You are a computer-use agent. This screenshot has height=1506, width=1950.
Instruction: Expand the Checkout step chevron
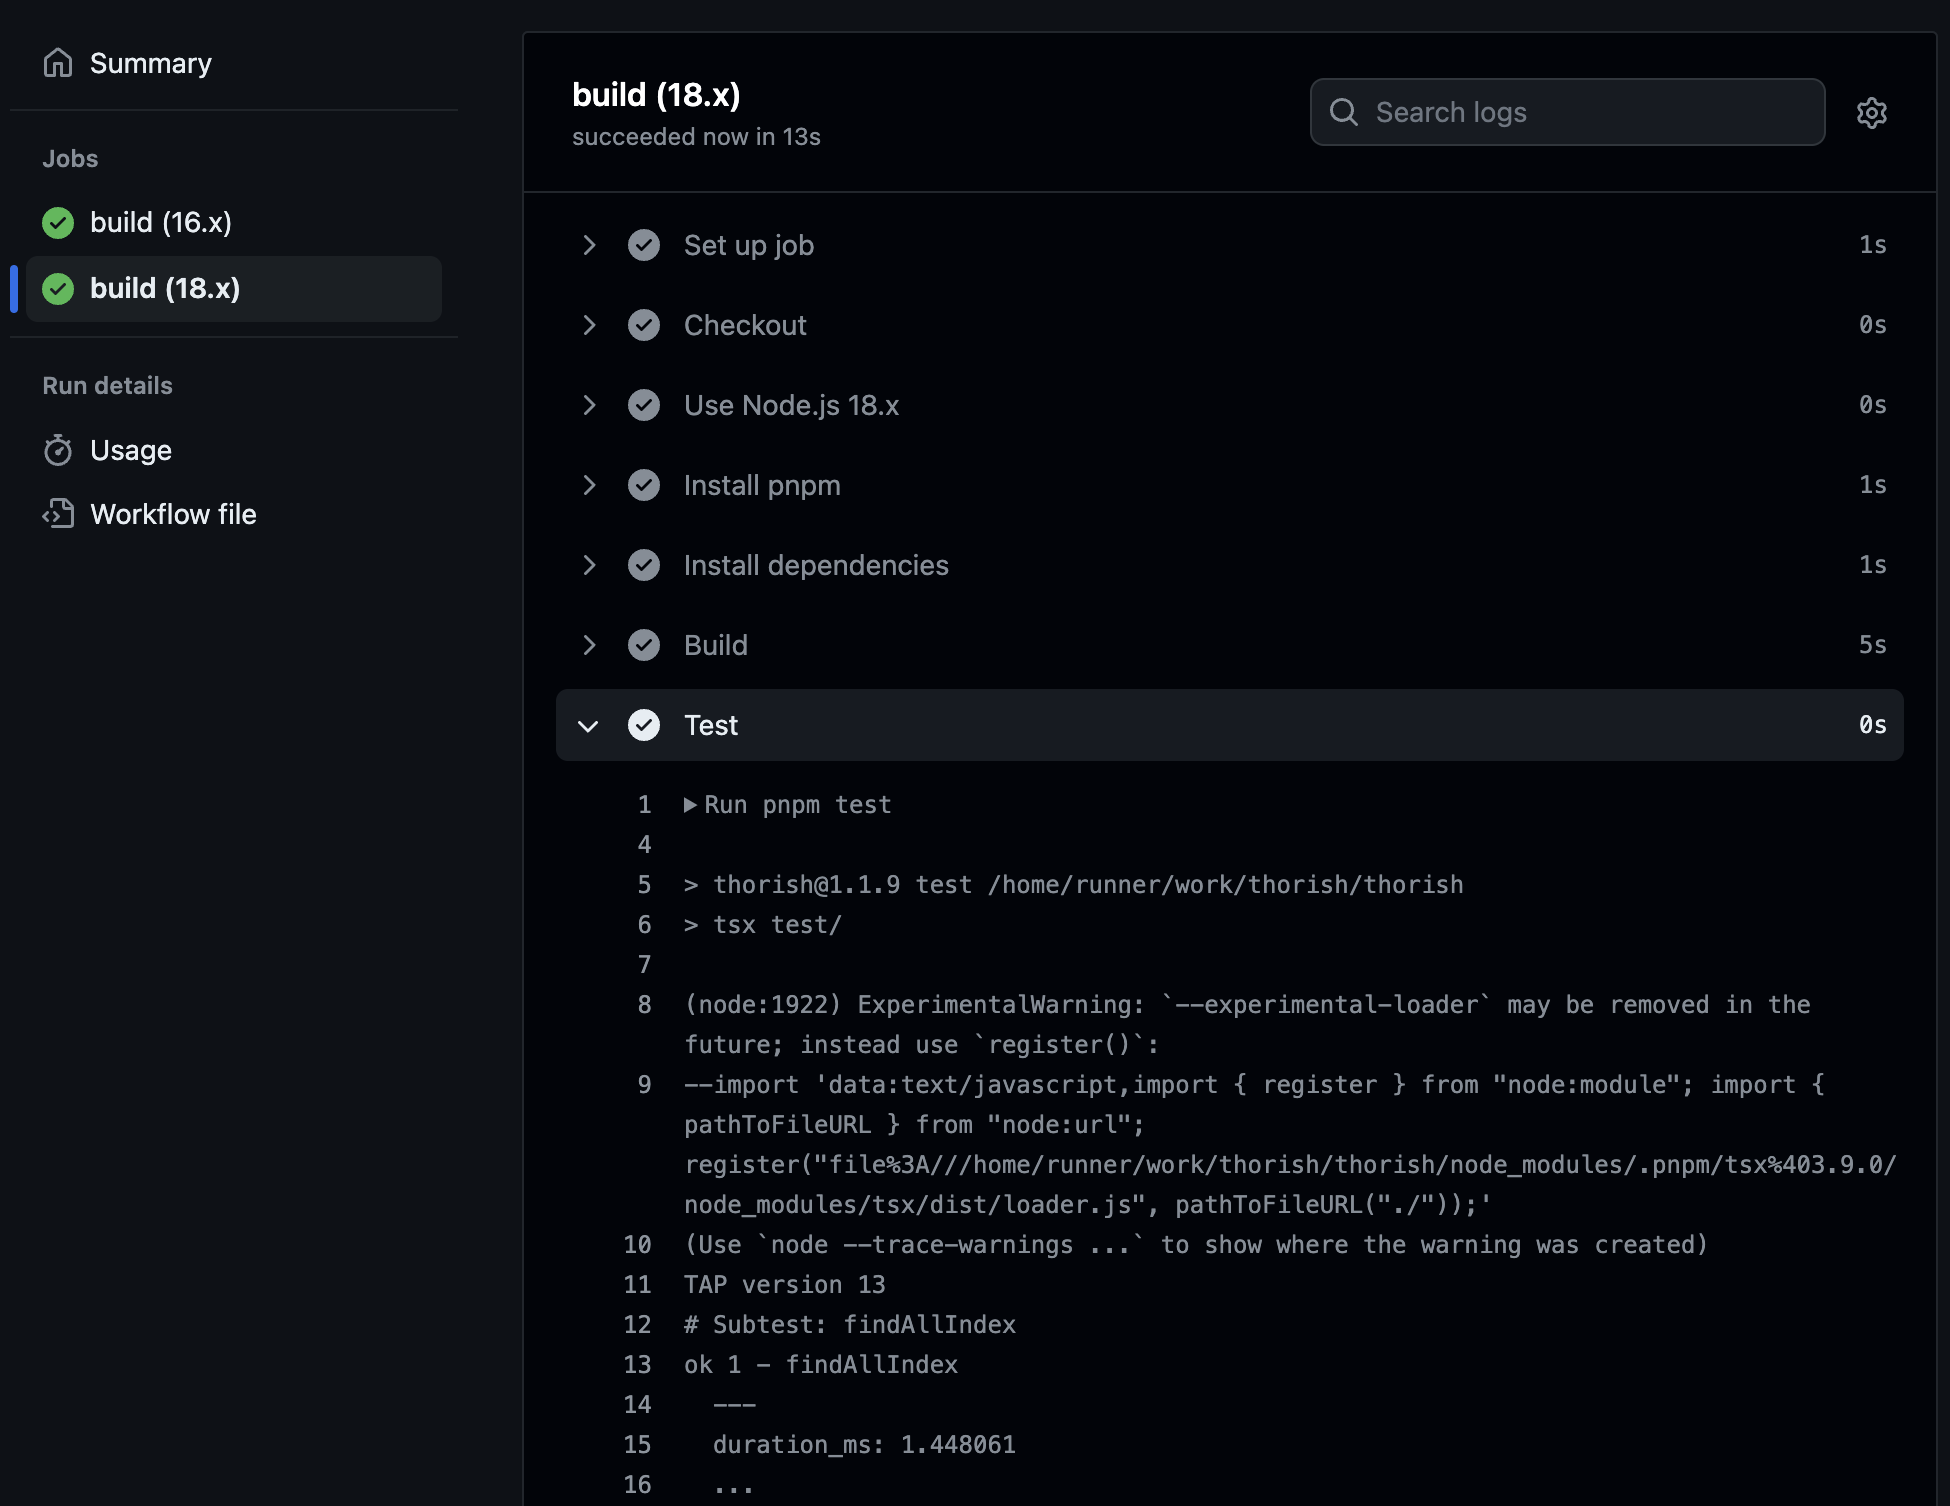pos(588,324)
